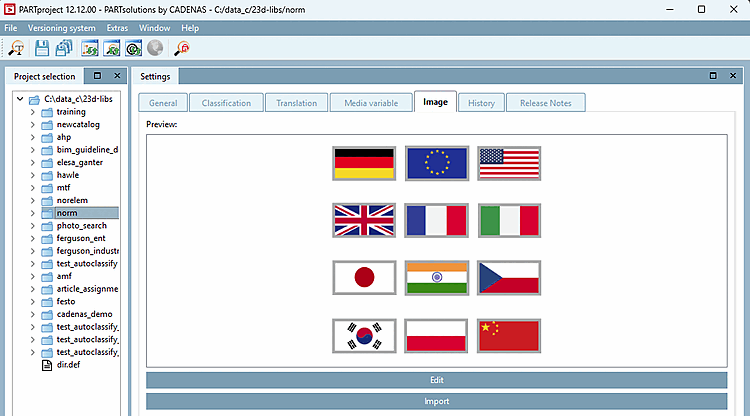Click the text search magnifier toolbar icon
Viewport: 750px width, 416px height.
coord(16,48)
